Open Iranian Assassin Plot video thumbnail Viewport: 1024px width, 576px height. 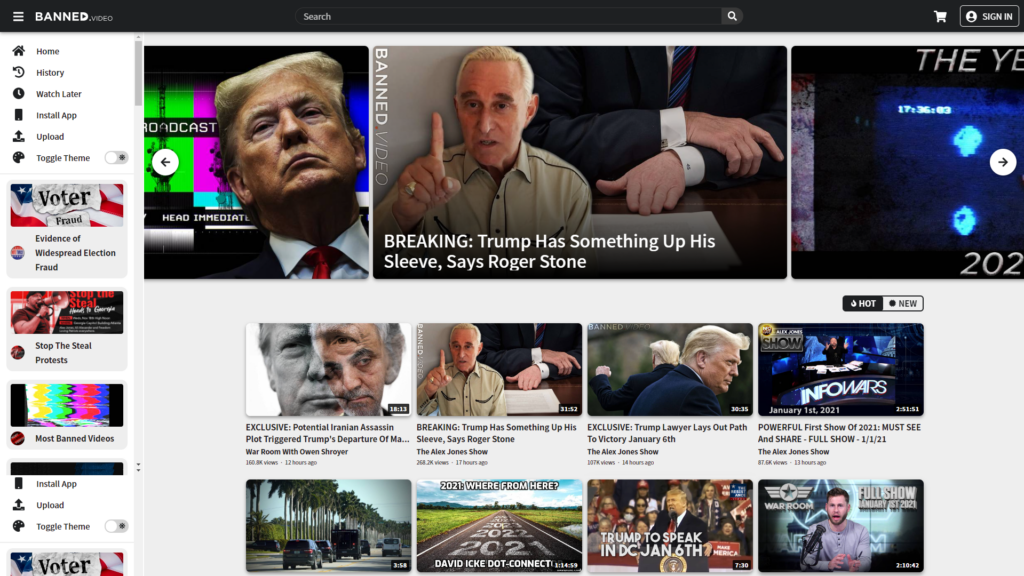pos(328,370)
